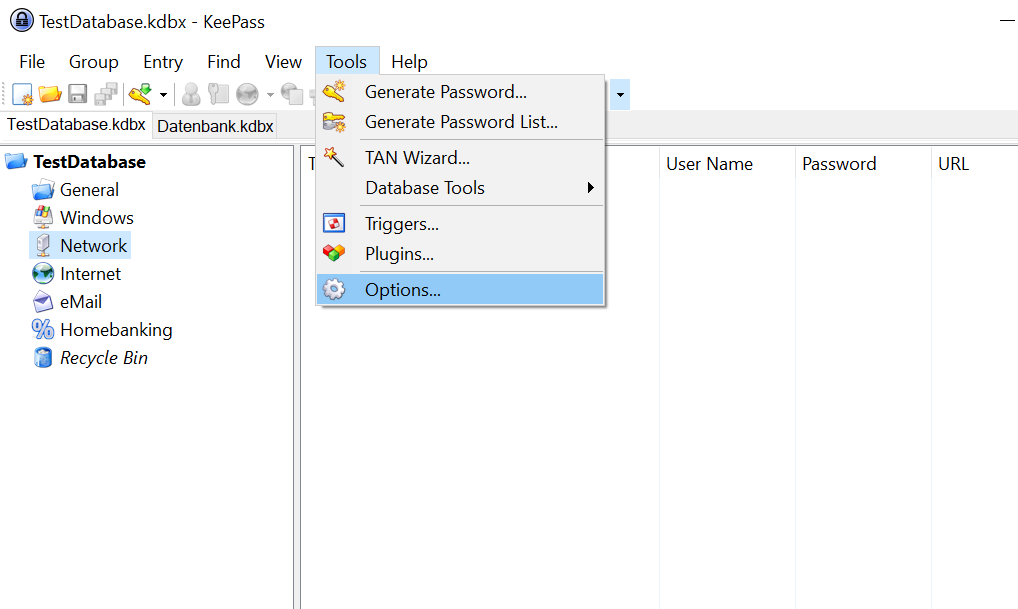Viewport: 1018px width, 609px height.
Task: Click the Network server group icon
Action: point(43,246)
